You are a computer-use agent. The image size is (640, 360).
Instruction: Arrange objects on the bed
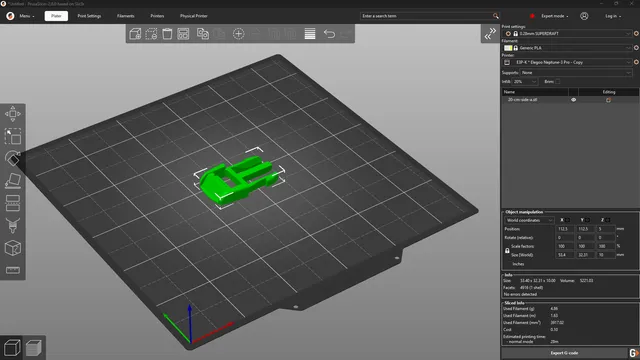click(x=183, y=33)
